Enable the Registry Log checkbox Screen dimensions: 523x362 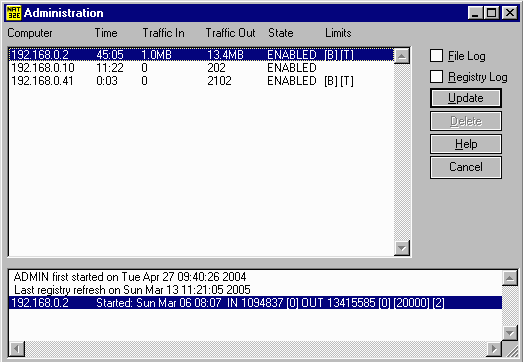[x=437, y=76]
